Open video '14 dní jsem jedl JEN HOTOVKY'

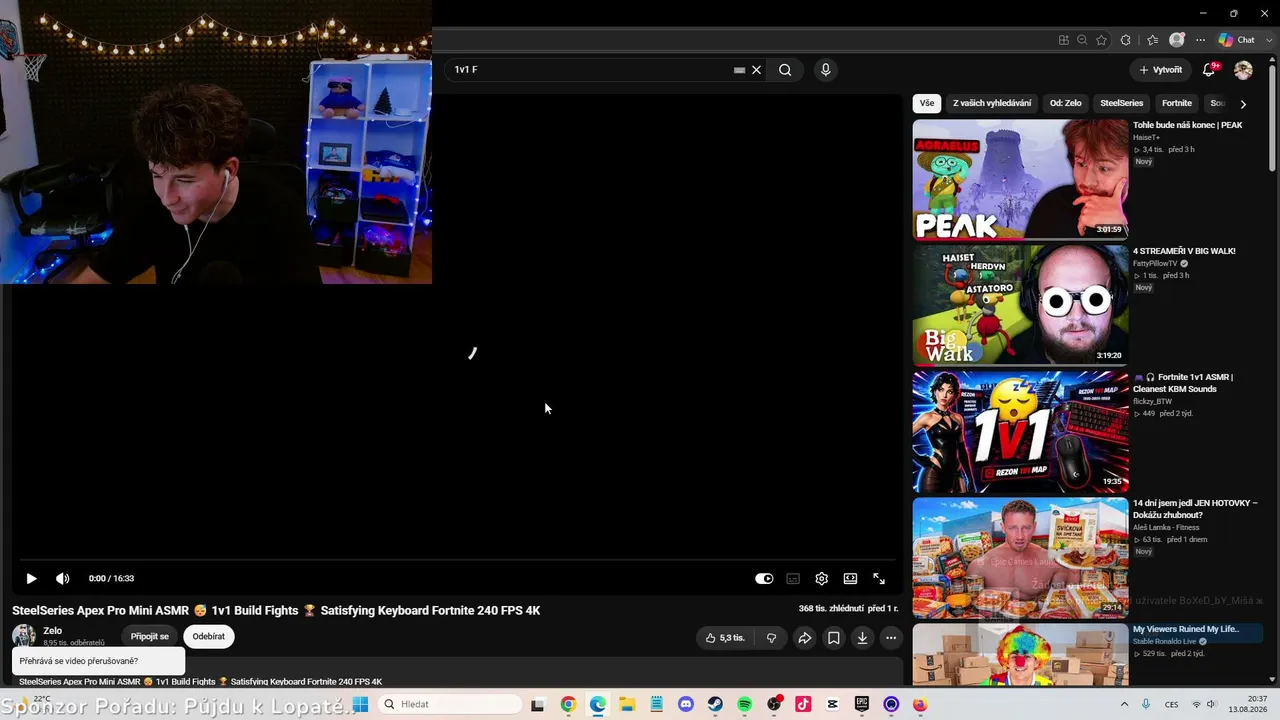coord(1195,509)
